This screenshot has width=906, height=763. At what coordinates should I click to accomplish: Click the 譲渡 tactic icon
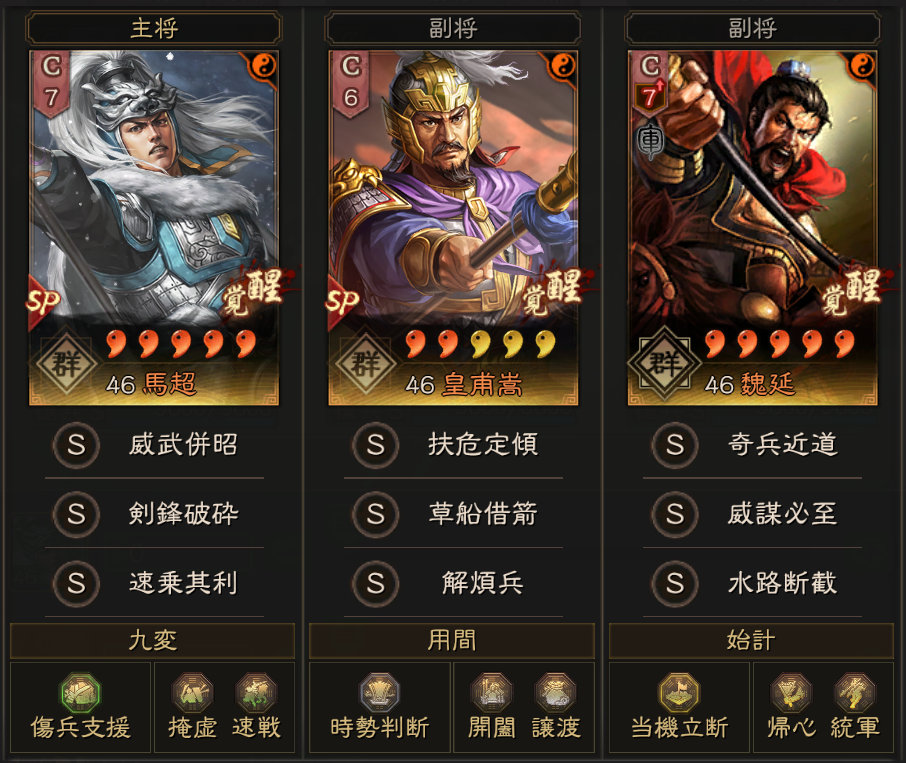(x=556, y=692)
